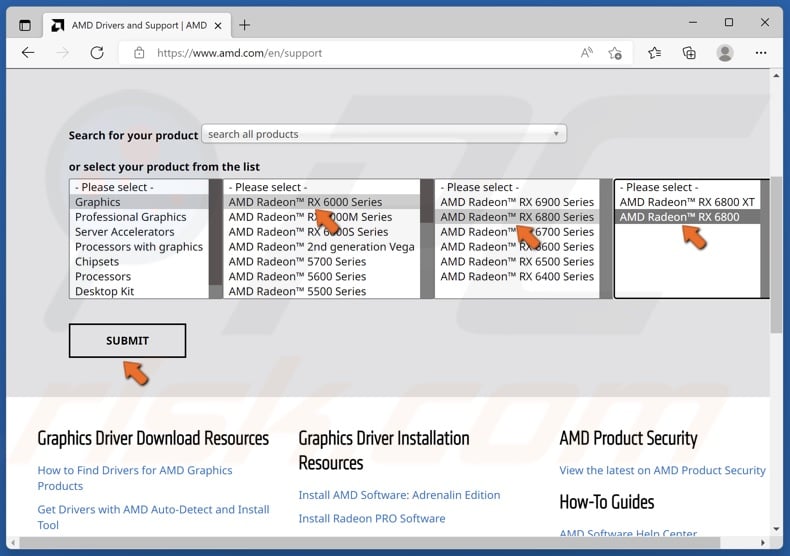Image resolution: width=790 pixels, height=556 pixels.
Task: Click the browser back arrow
Action: click(x=28, y=52)
